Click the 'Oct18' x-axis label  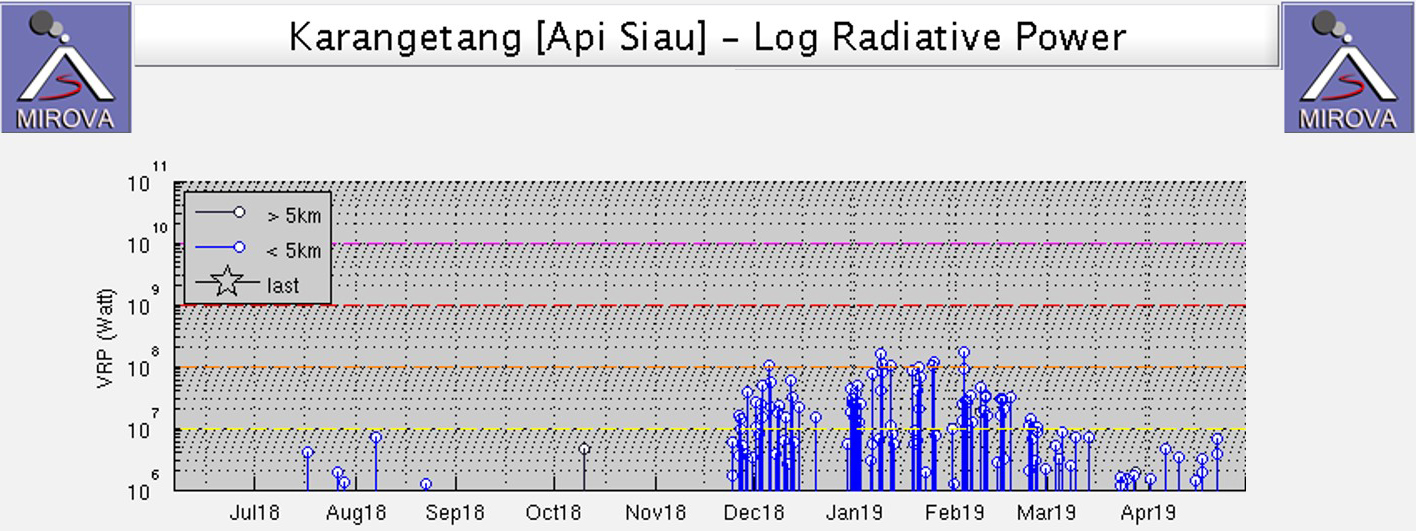[553, 513]
